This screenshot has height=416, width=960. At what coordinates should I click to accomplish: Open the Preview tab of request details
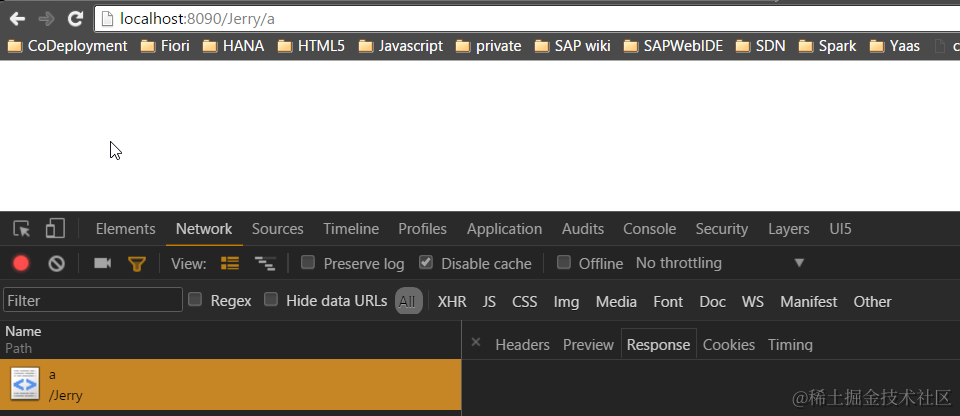click(588, 344)
